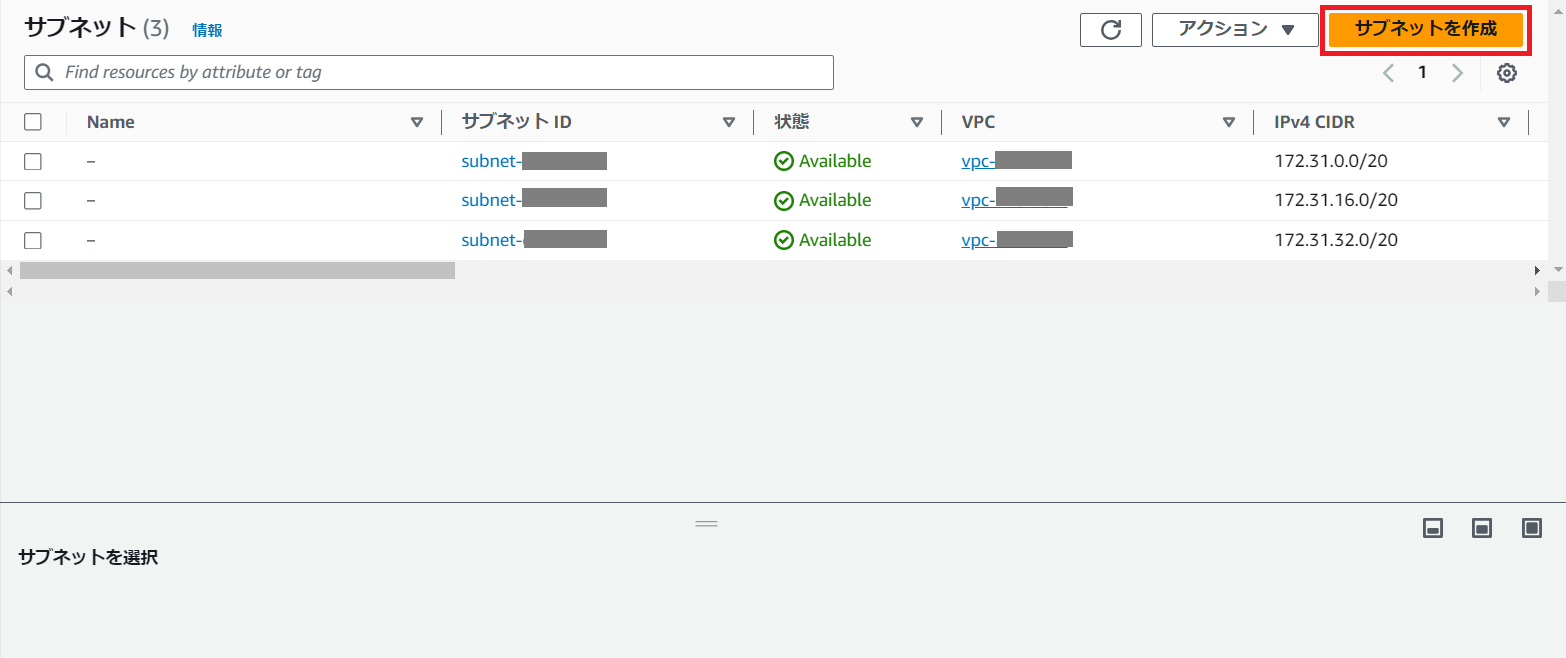1566x658 pixels.
Task: Click the サブネットを作成 button
Action: (x=1425, y=30)
